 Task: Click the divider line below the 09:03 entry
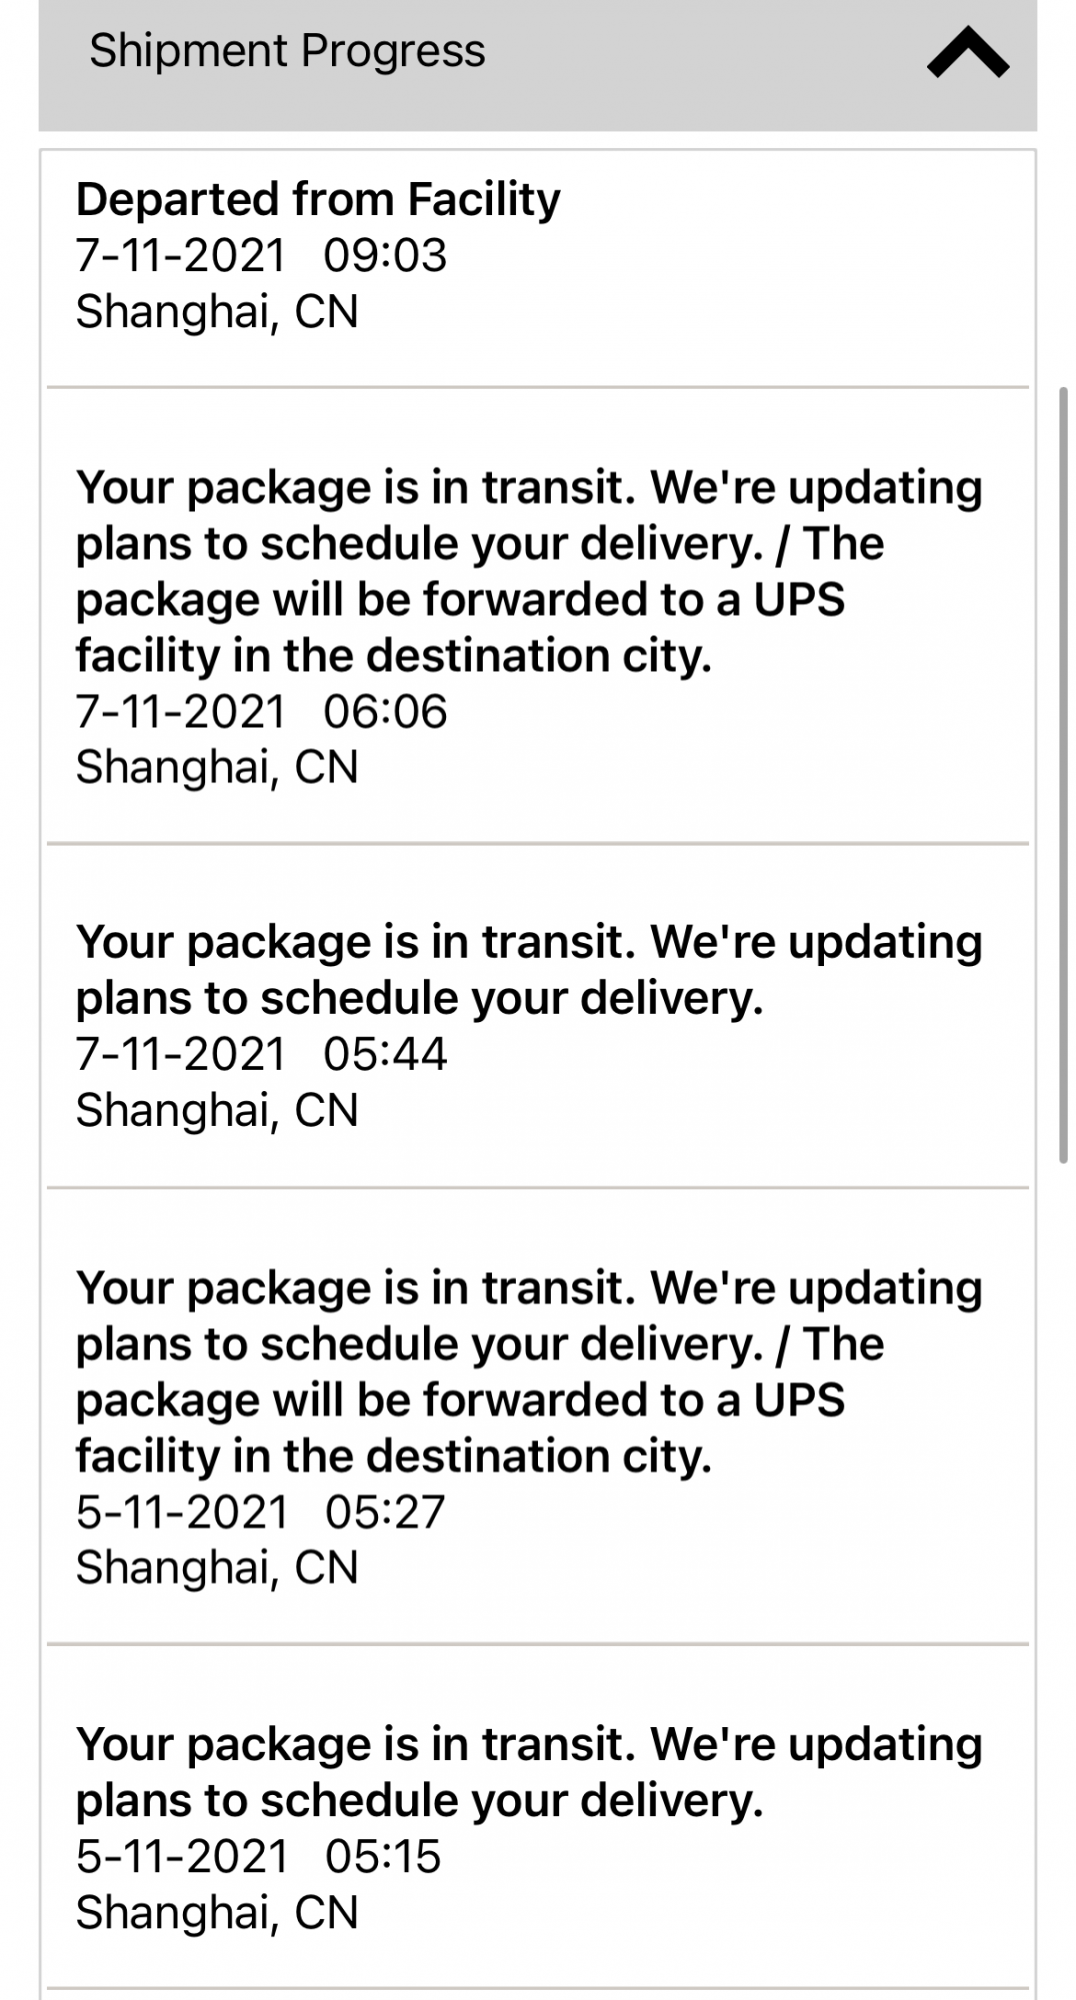click(537, 387)
